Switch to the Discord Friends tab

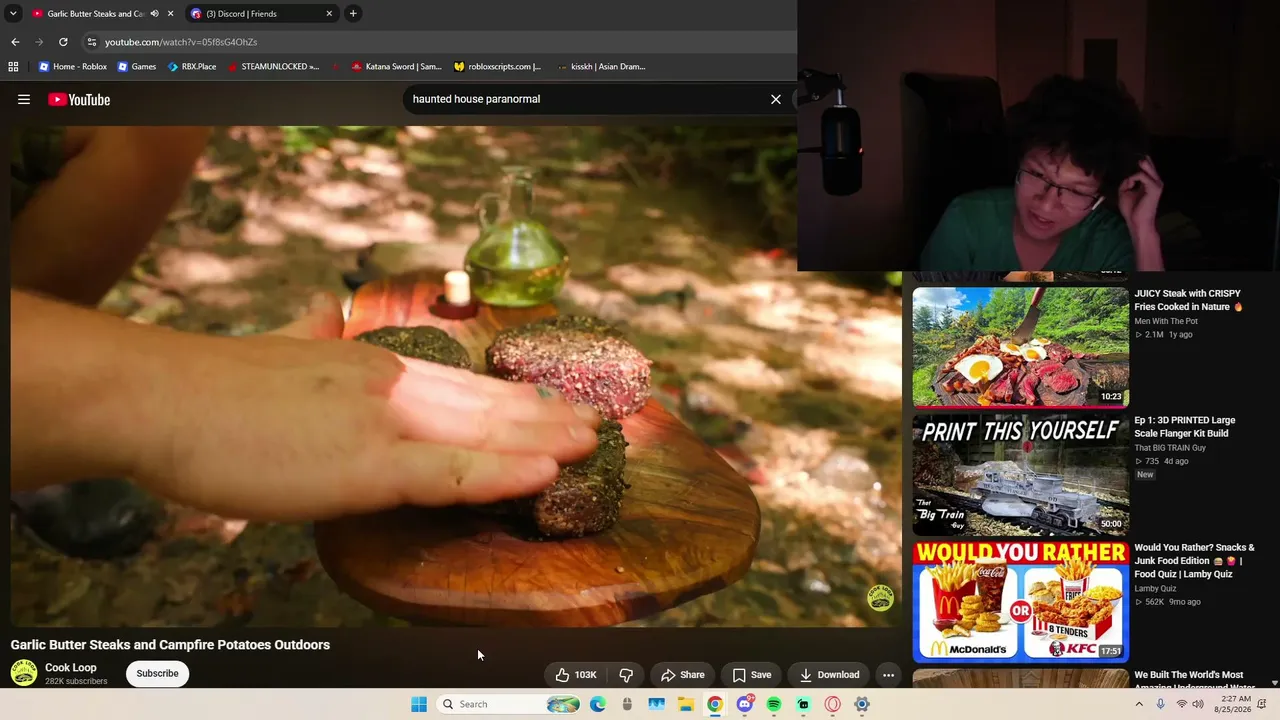(x=262, y=14)
